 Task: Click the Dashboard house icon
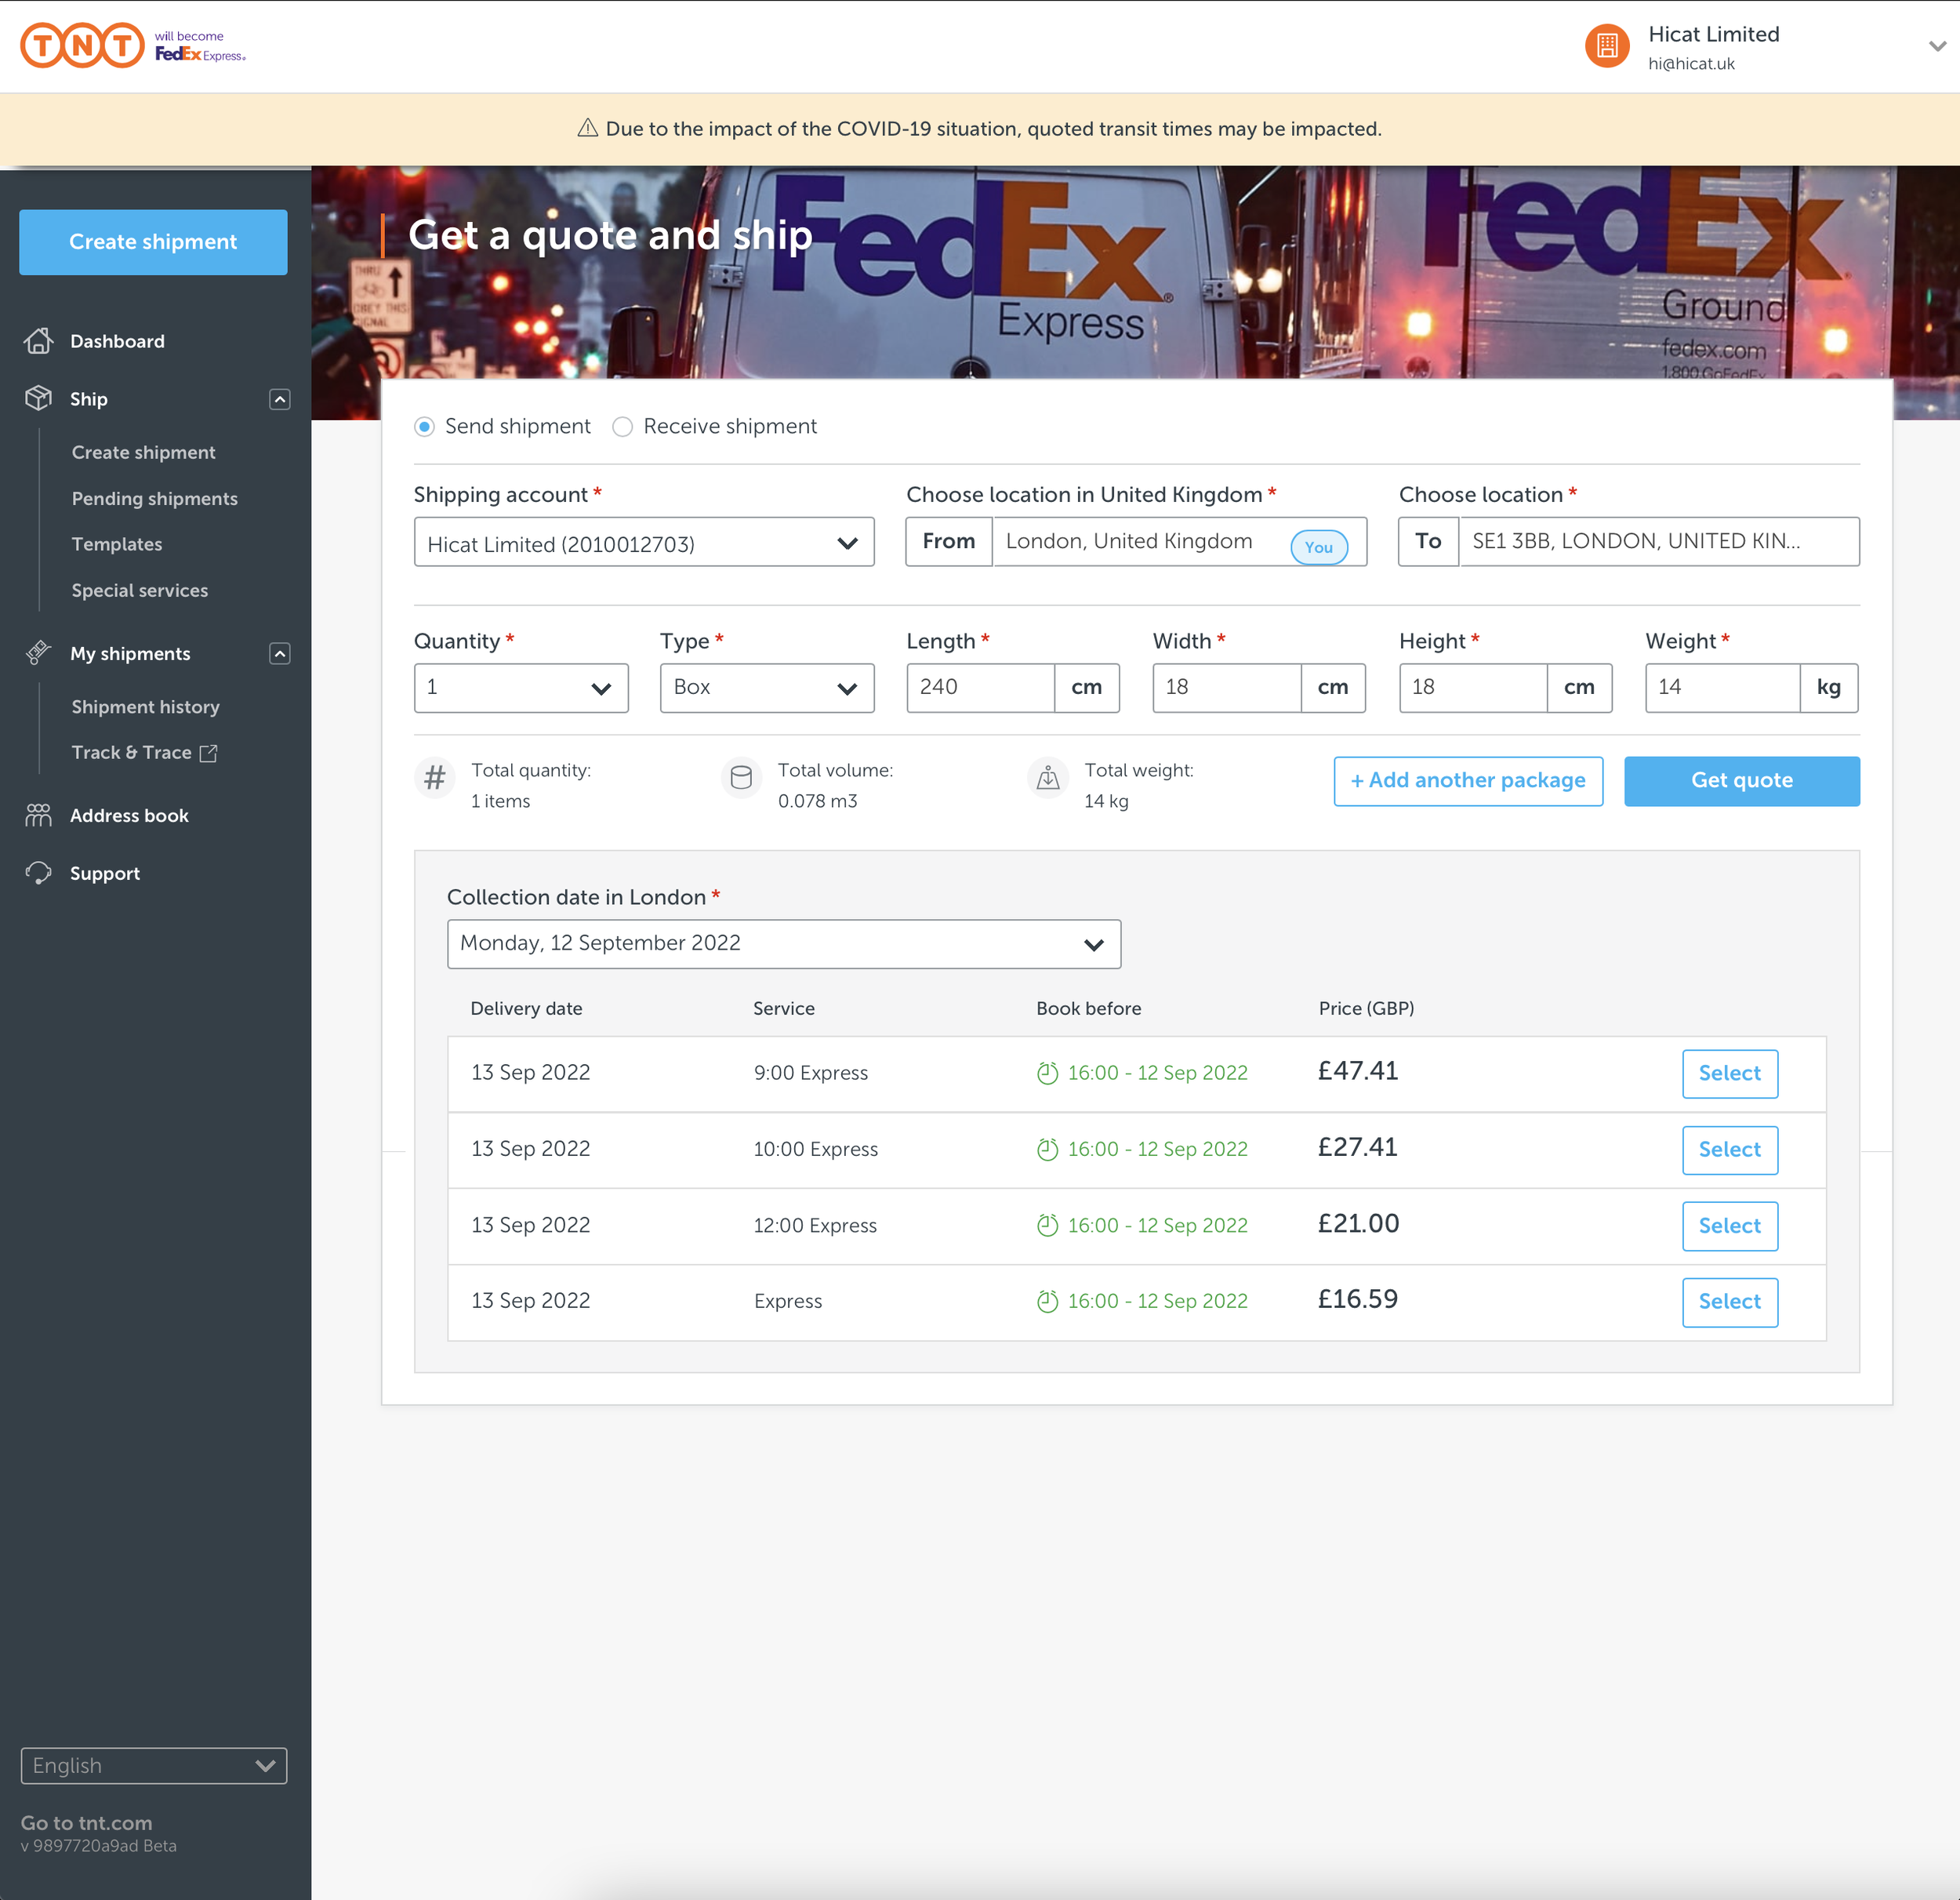38,341
